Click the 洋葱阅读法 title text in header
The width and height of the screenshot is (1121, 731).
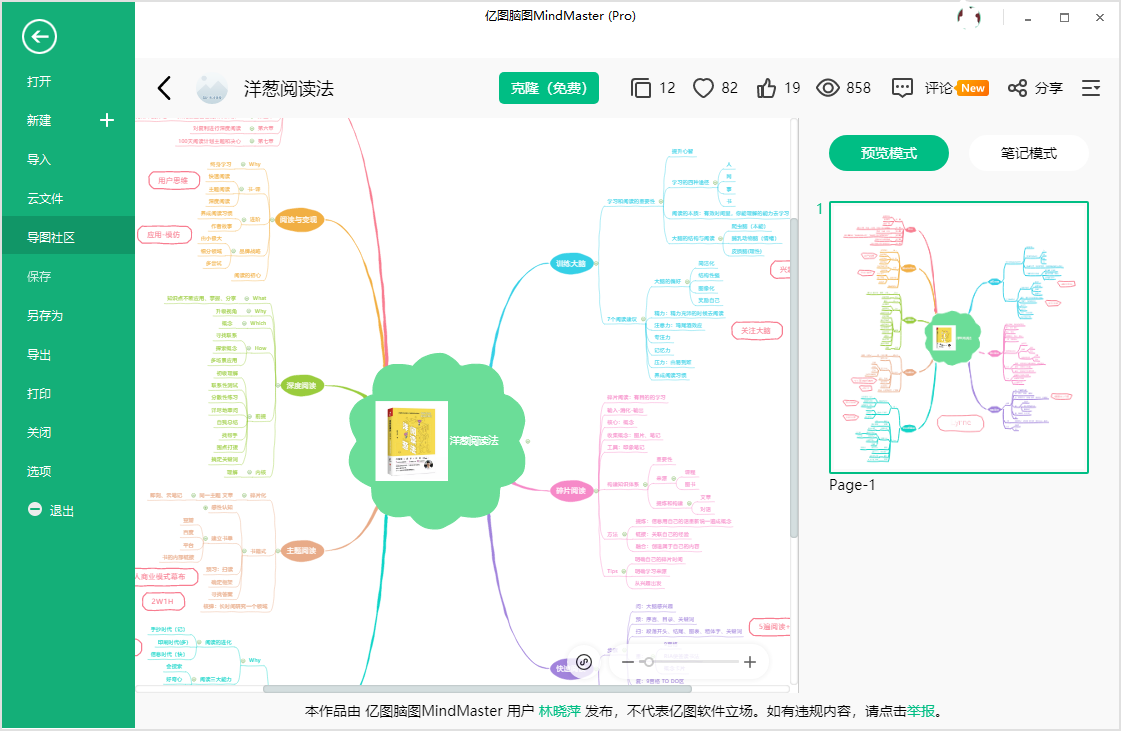tap(289, 89)
